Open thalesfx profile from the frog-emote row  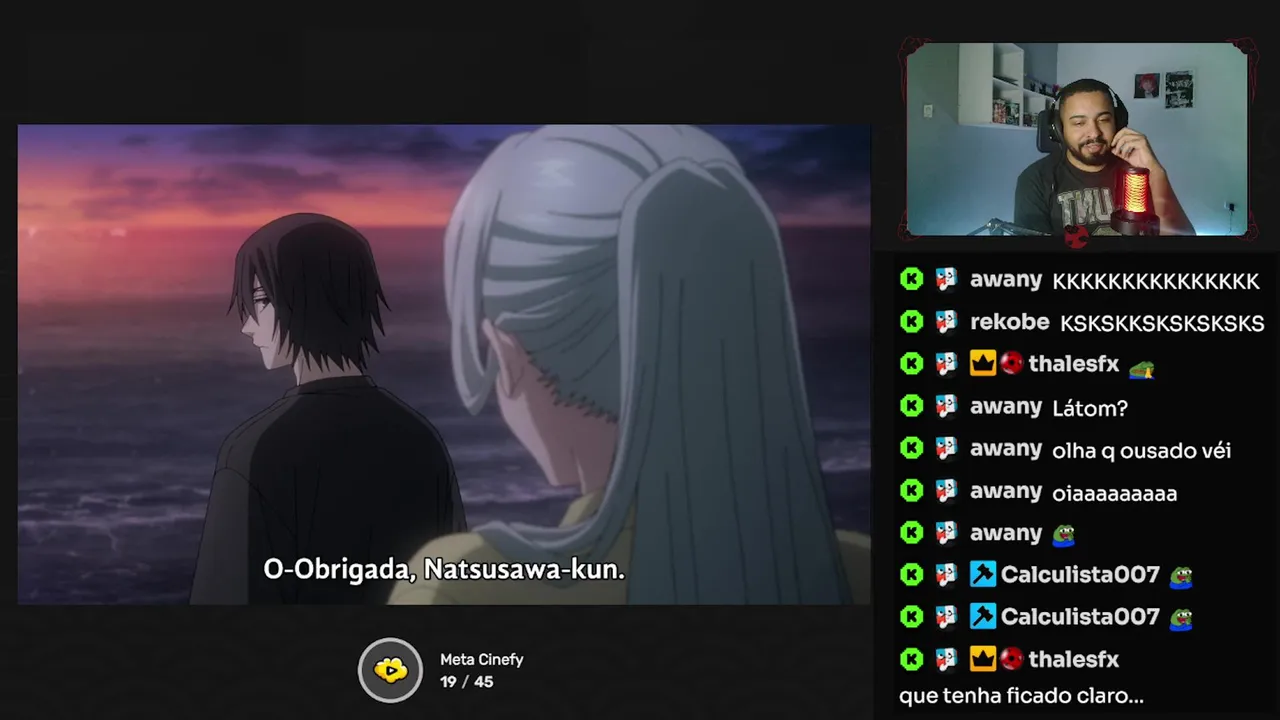1073,364
